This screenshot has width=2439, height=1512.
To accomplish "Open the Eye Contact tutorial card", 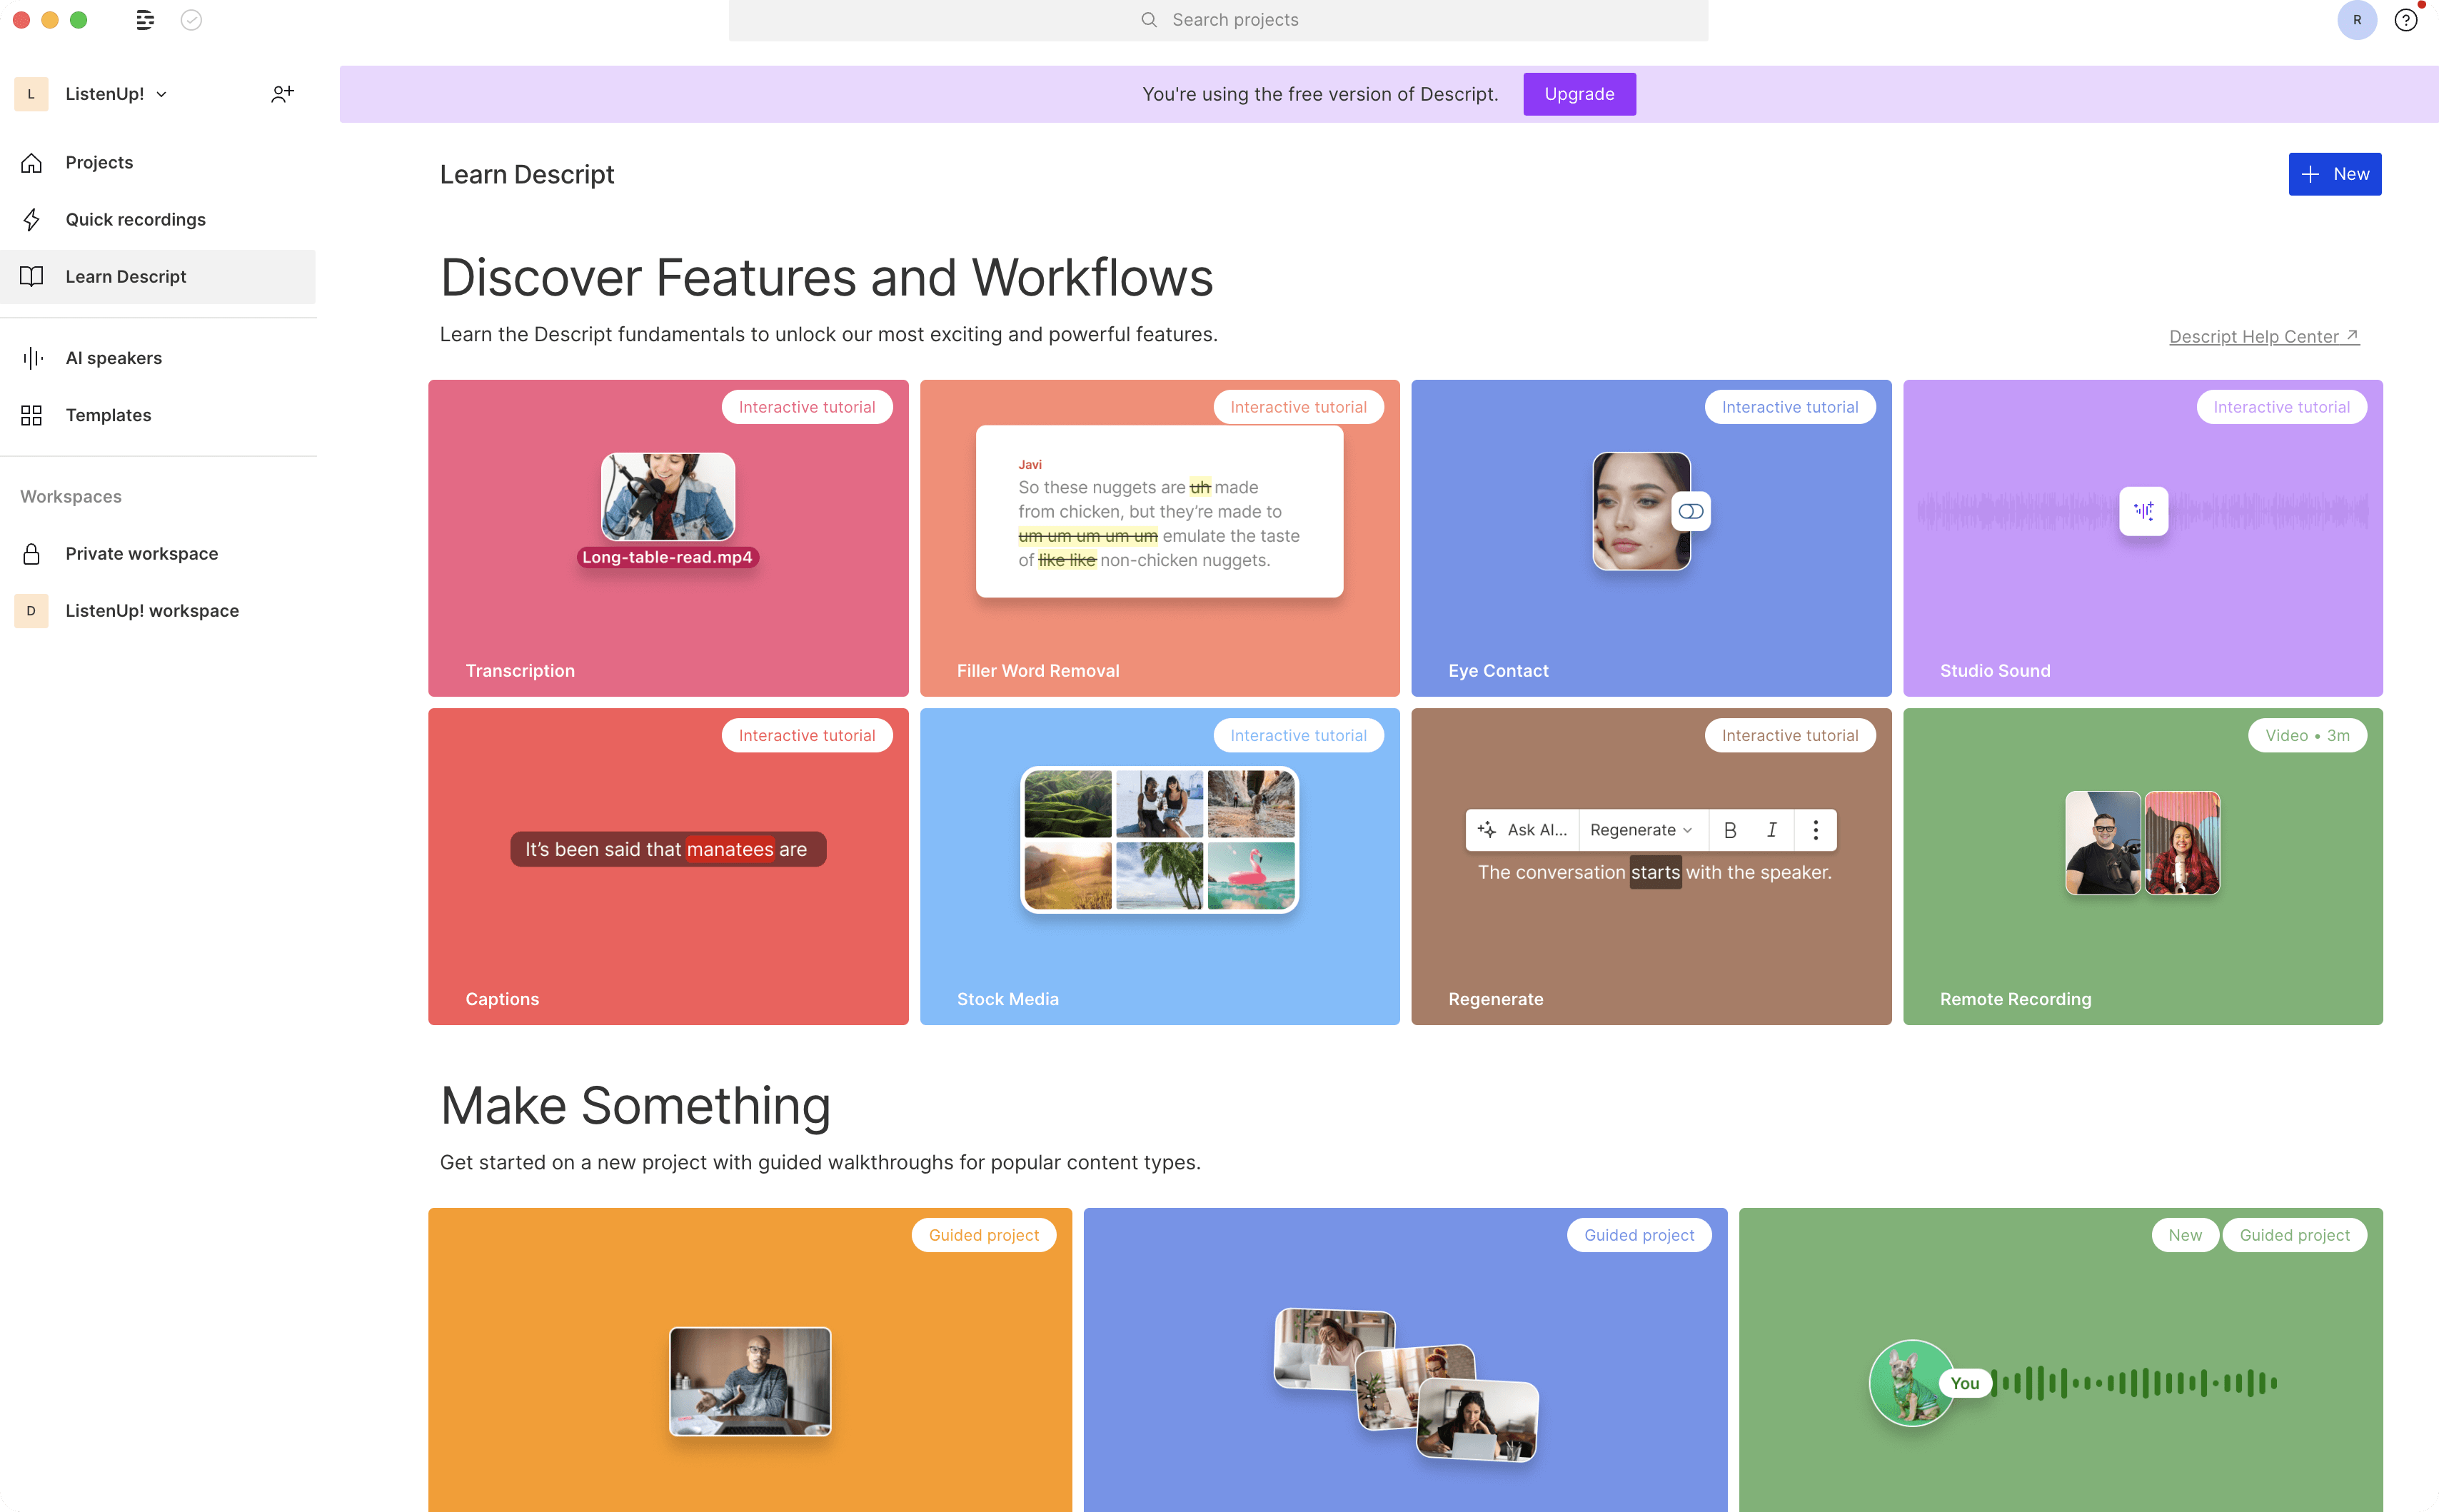I will pyautogui.click(x=1651, y=538).
